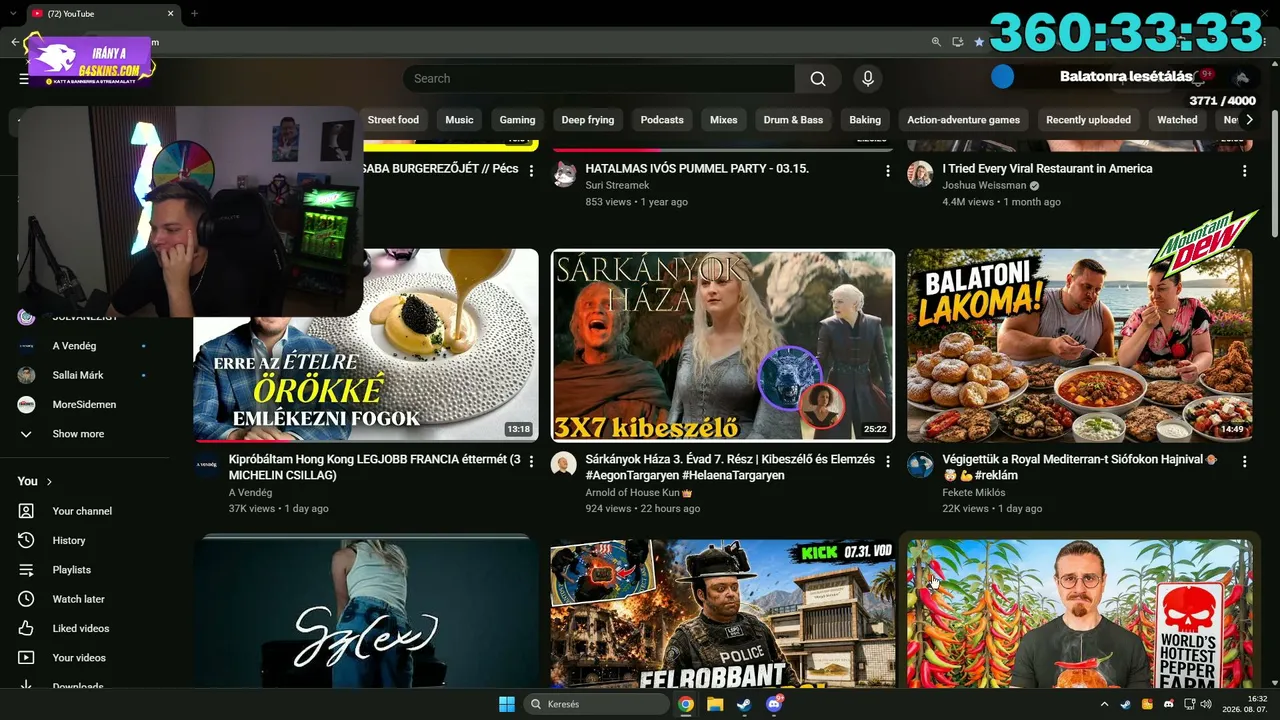1280x720 pixels.
Task: Select the Watched chip
Action: click(x=1177, y=120)
